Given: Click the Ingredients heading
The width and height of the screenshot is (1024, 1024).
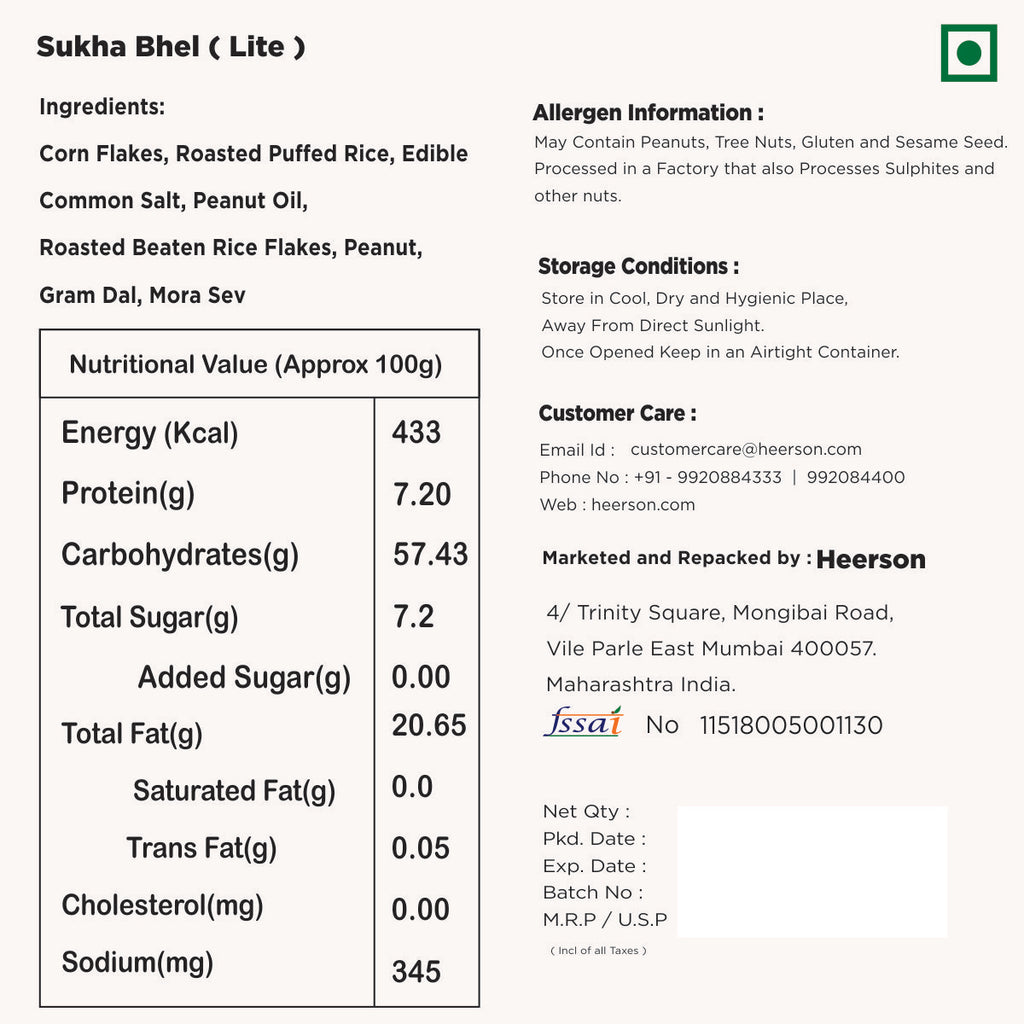Looking at the screenshot, I should click(x=102, y=107).
